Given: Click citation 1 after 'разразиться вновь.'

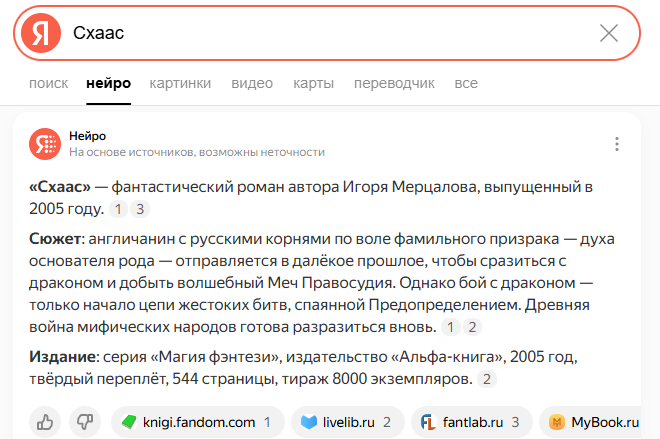Looking at the screenshot, I should click(x=450, y=327).
